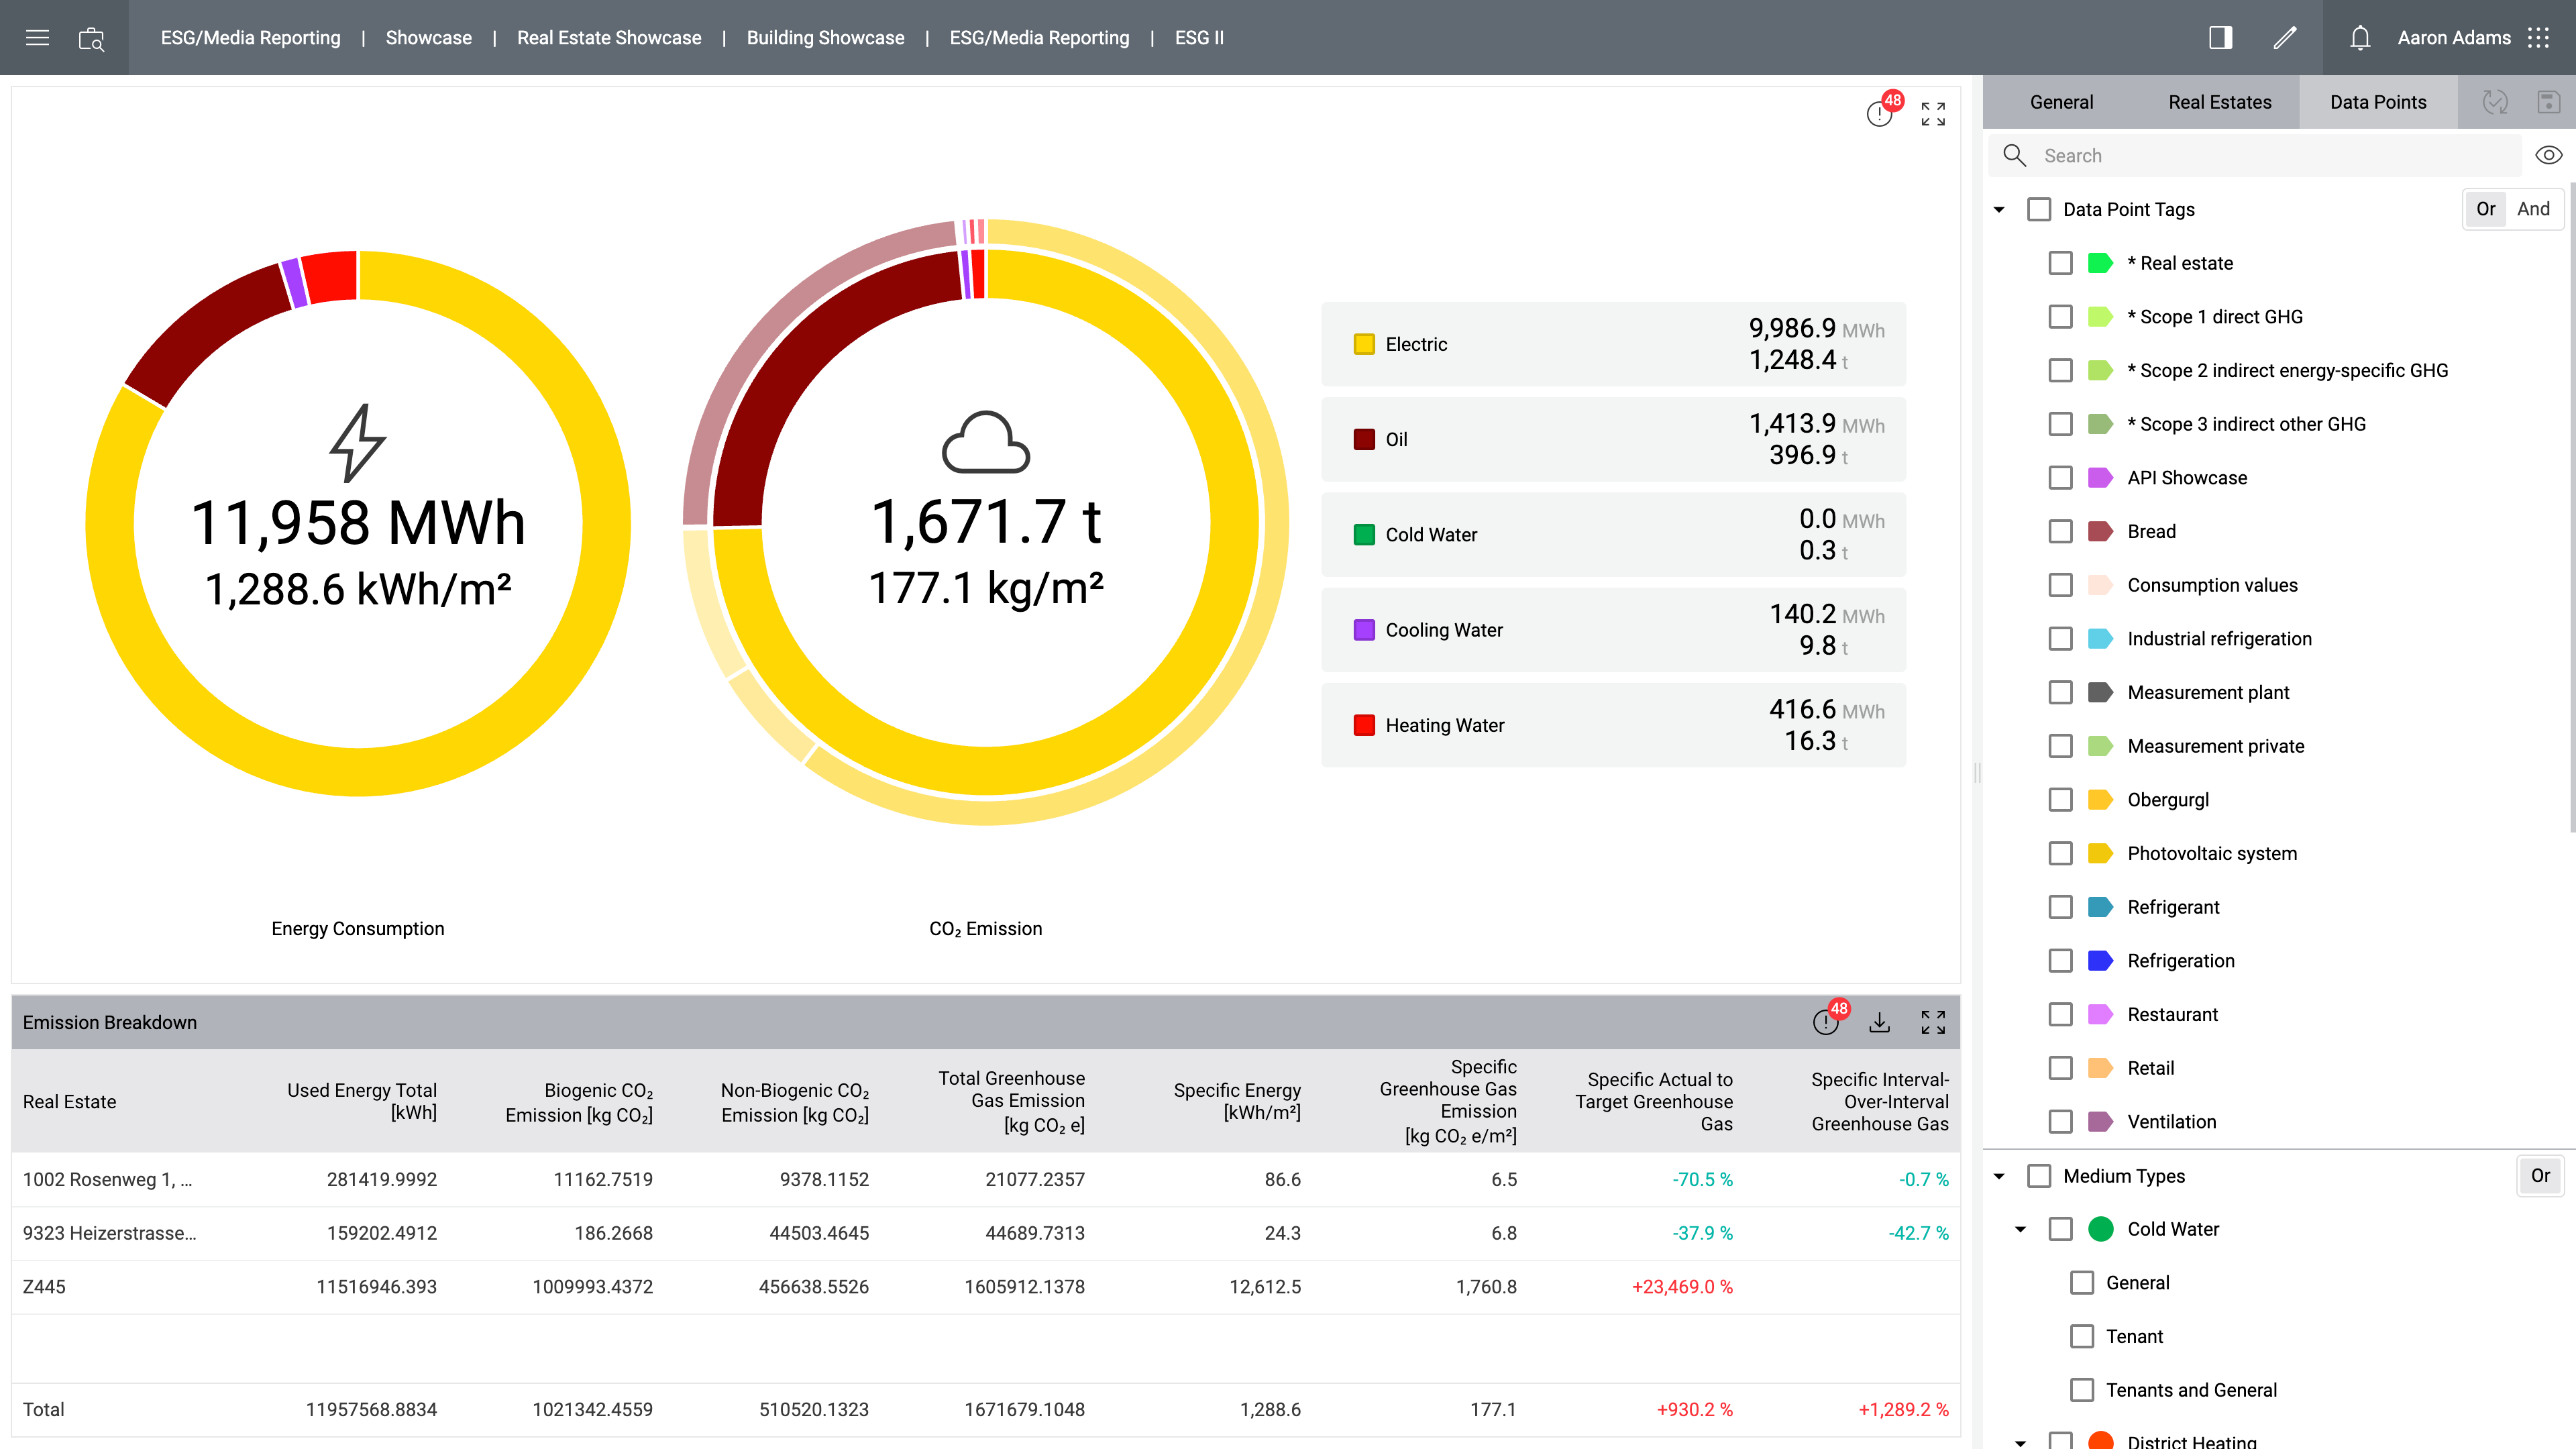Download the Emission Breakdown table

[1880, 1022]
